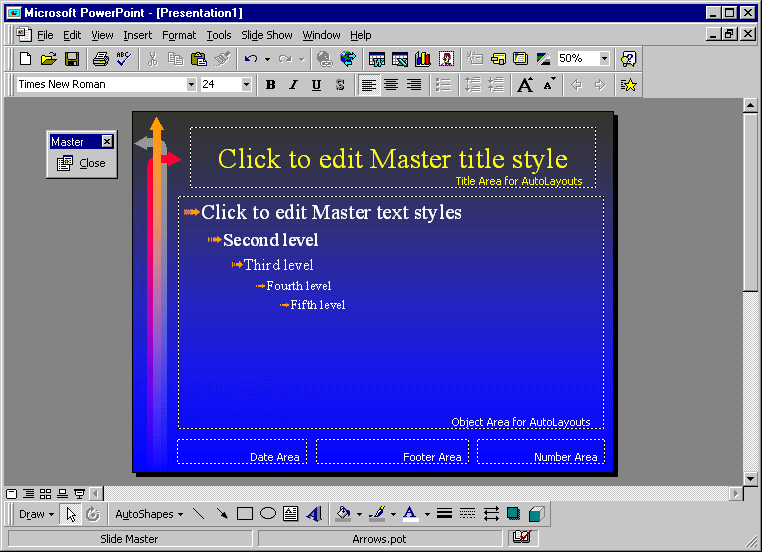
Task: Expand the fill color dropdown arrow
Action: point(360,514)
